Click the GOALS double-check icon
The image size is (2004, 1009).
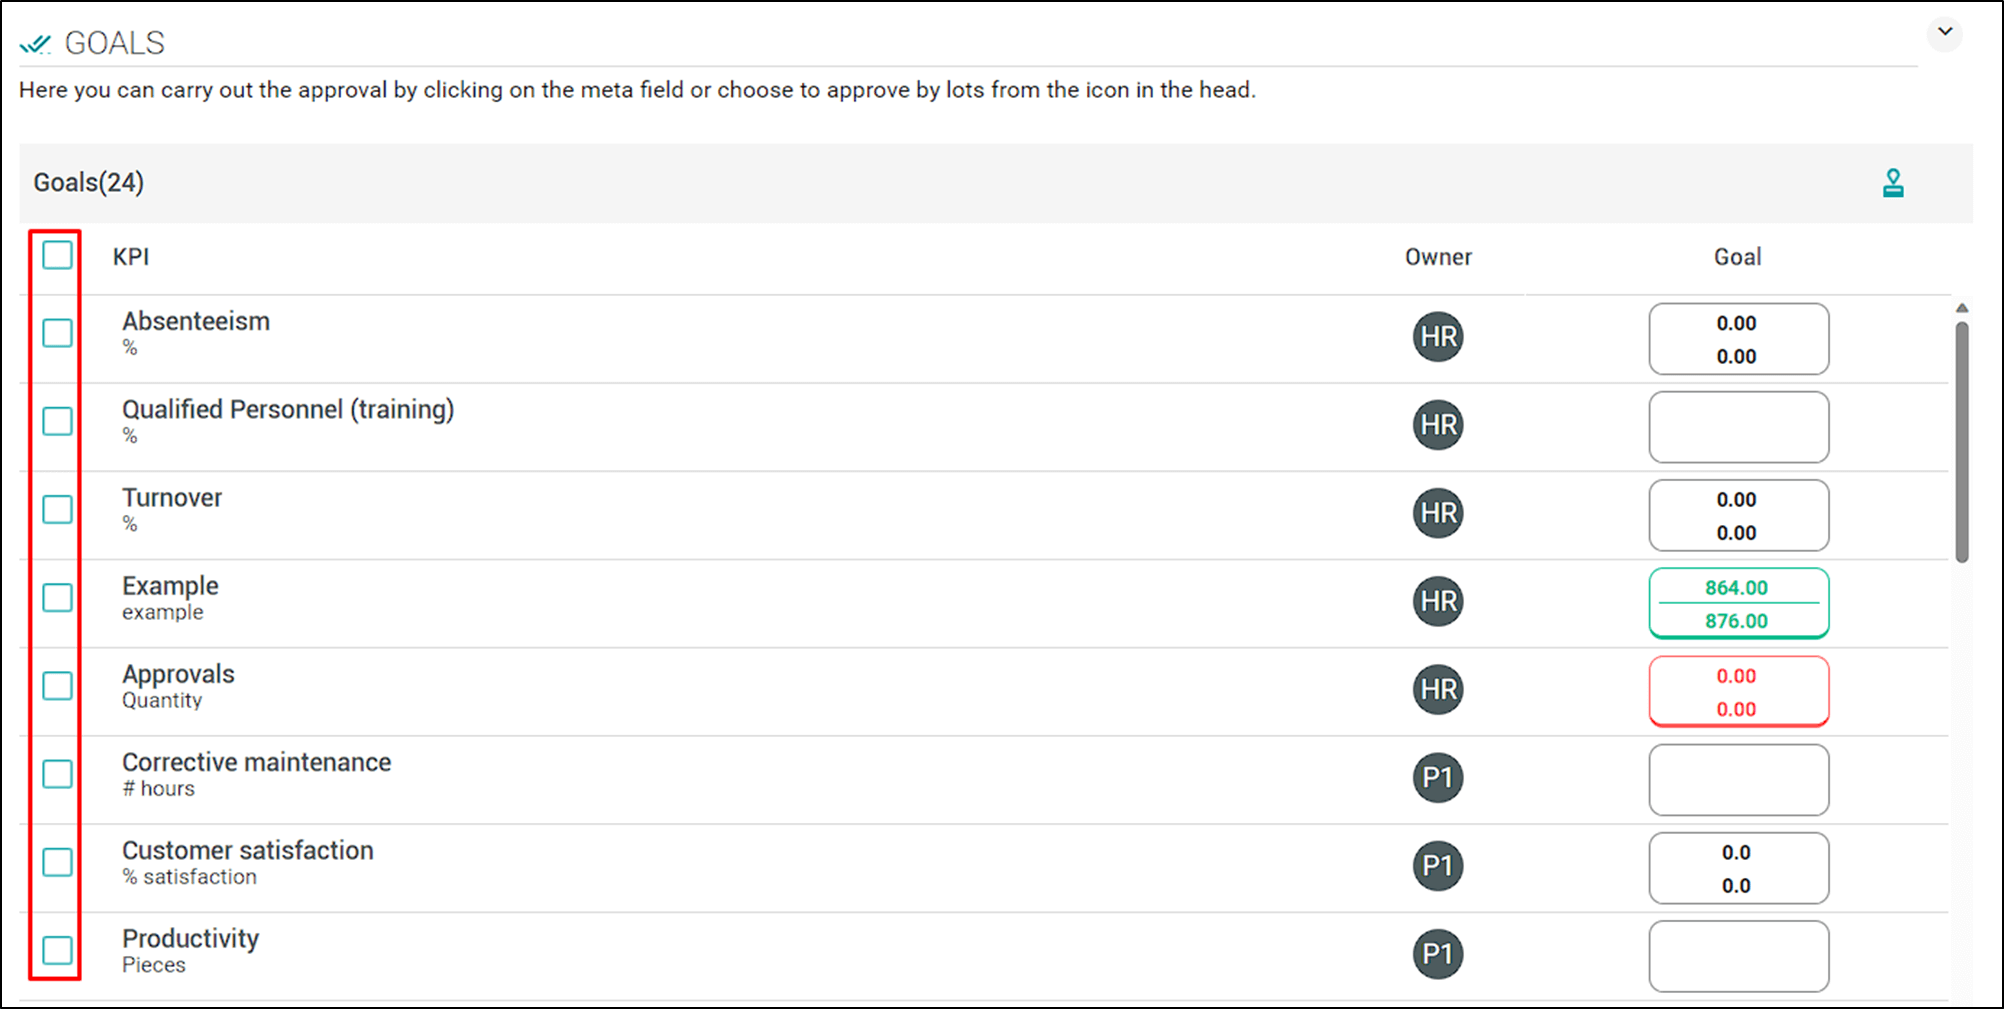35,44
